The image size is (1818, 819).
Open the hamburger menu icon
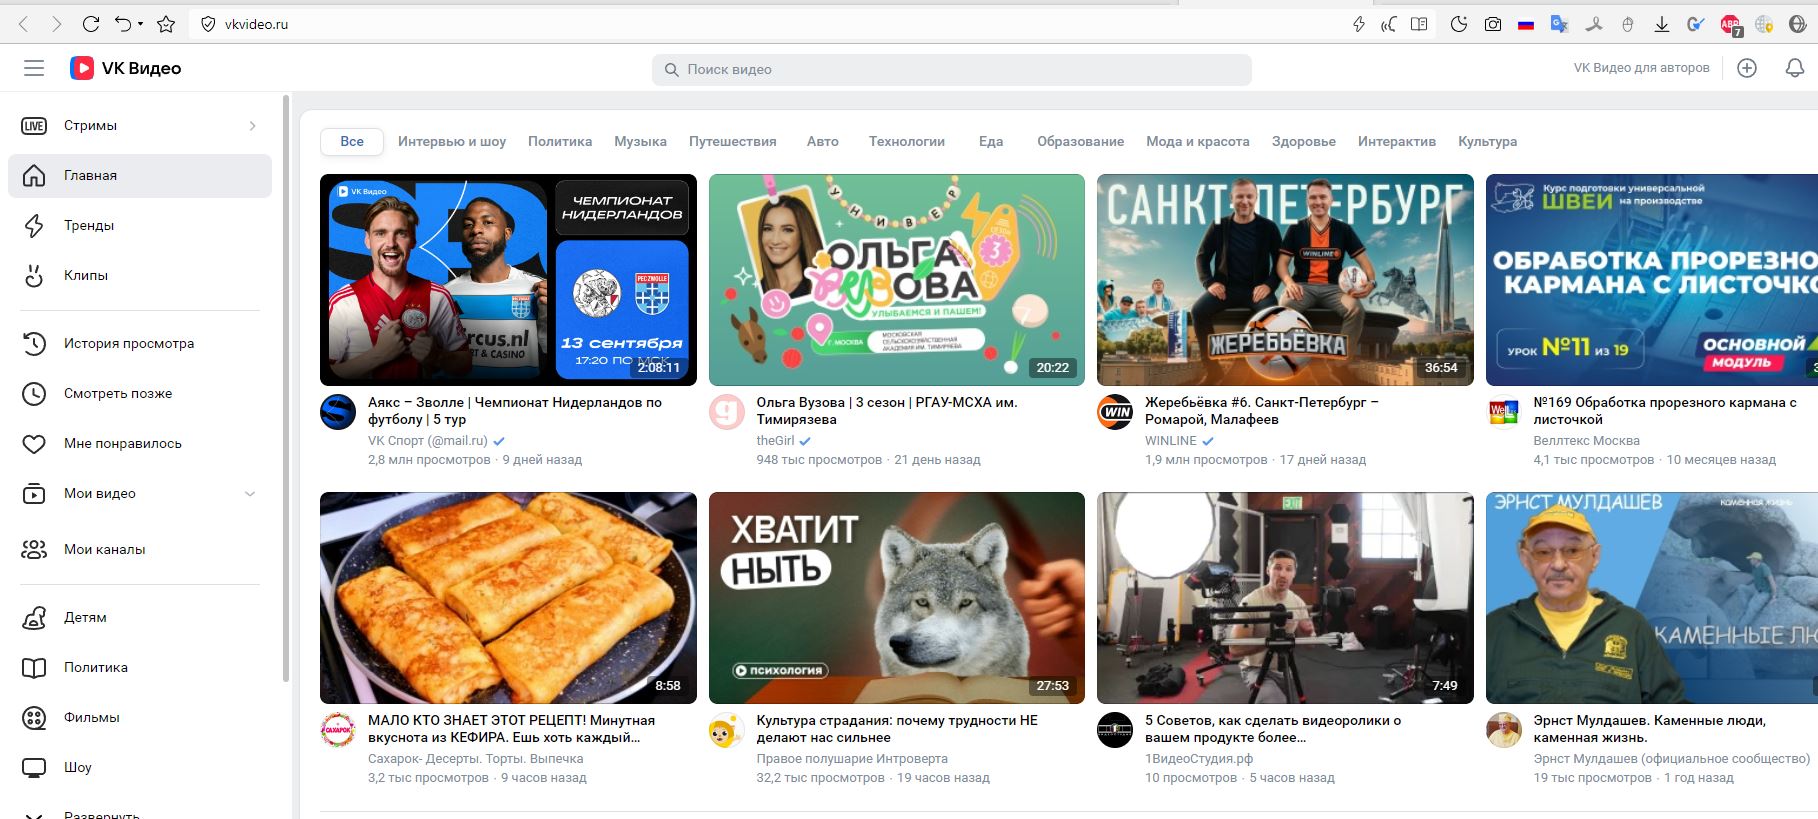coord(34,68)
